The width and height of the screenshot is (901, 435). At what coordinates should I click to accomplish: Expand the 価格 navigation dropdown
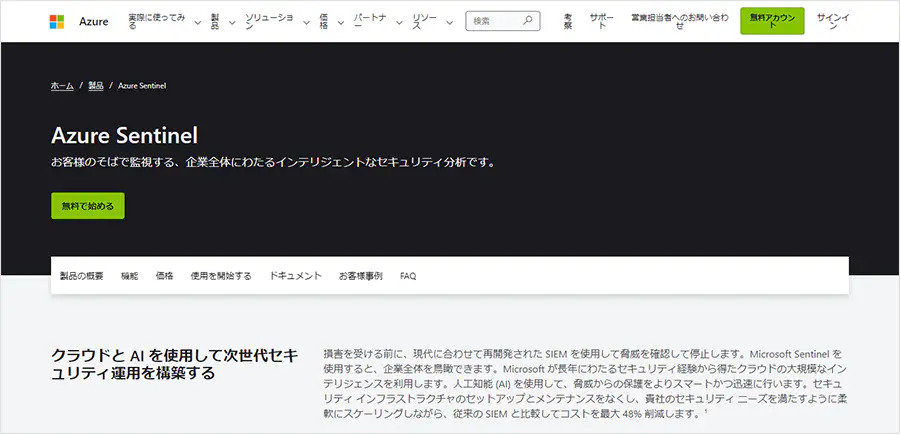pyautogui.click(x=332, y=22)
